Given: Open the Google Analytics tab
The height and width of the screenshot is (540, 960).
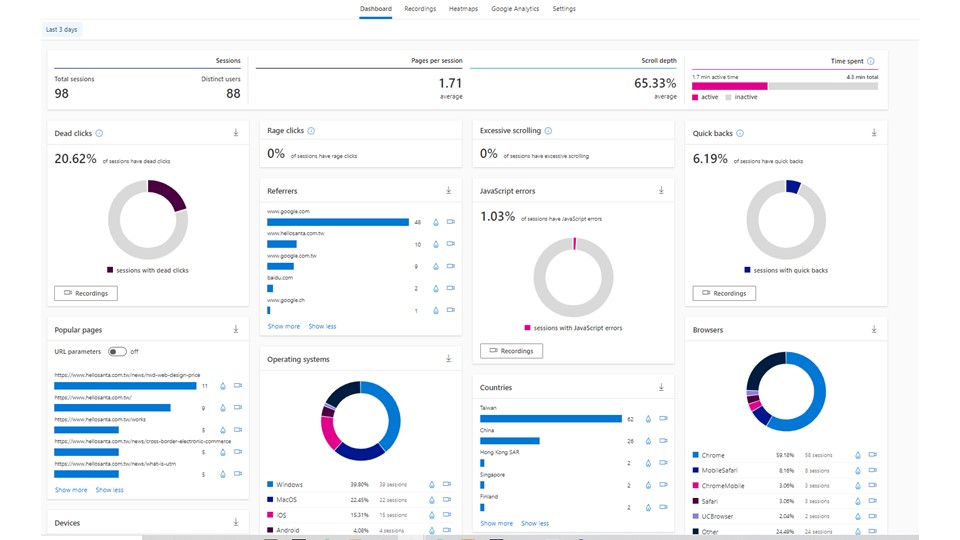Looking at the screenshot, I should pyautogui.click(x=515, y=9).
